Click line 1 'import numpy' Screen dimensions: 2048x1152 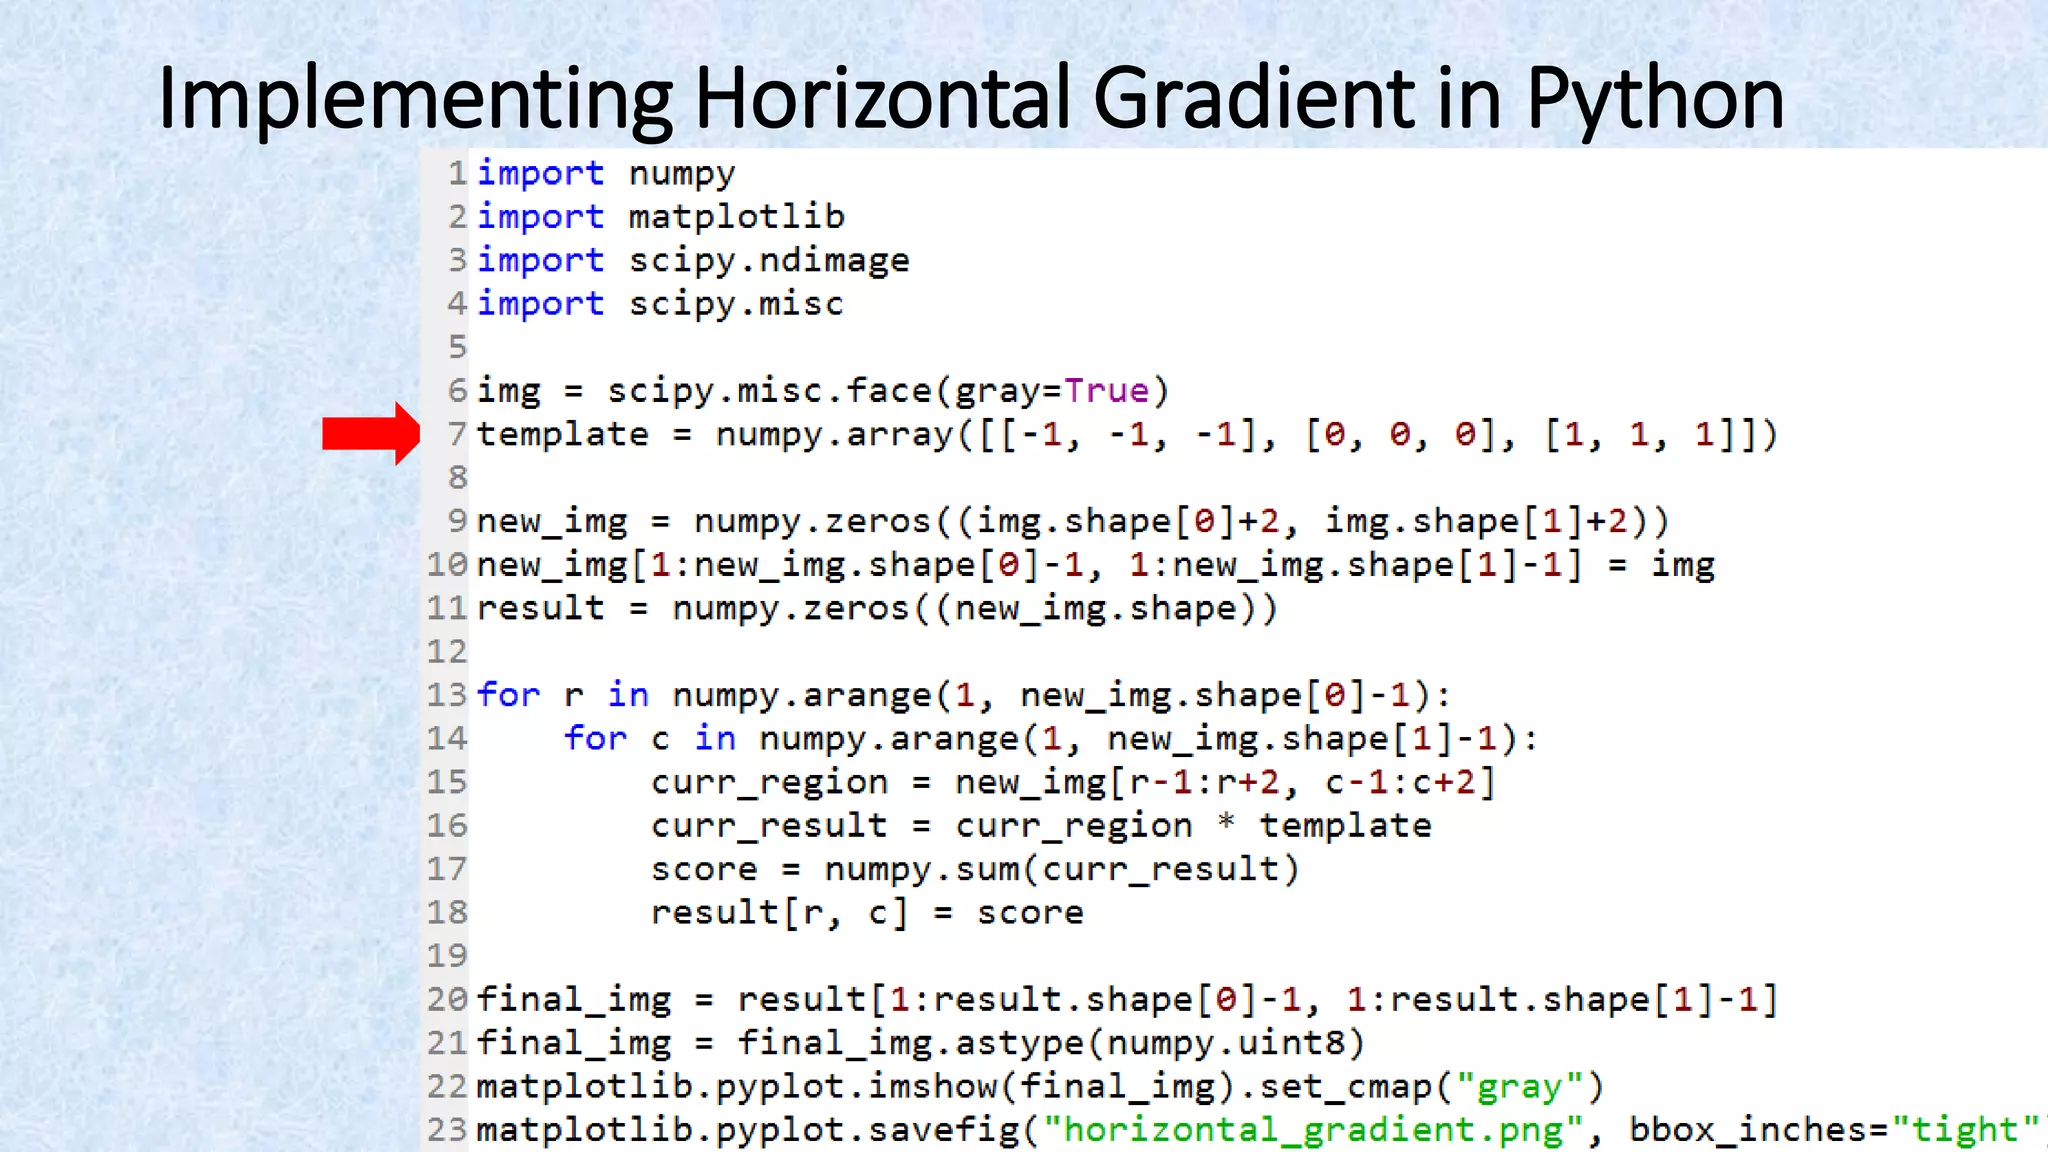pos(606,173)
